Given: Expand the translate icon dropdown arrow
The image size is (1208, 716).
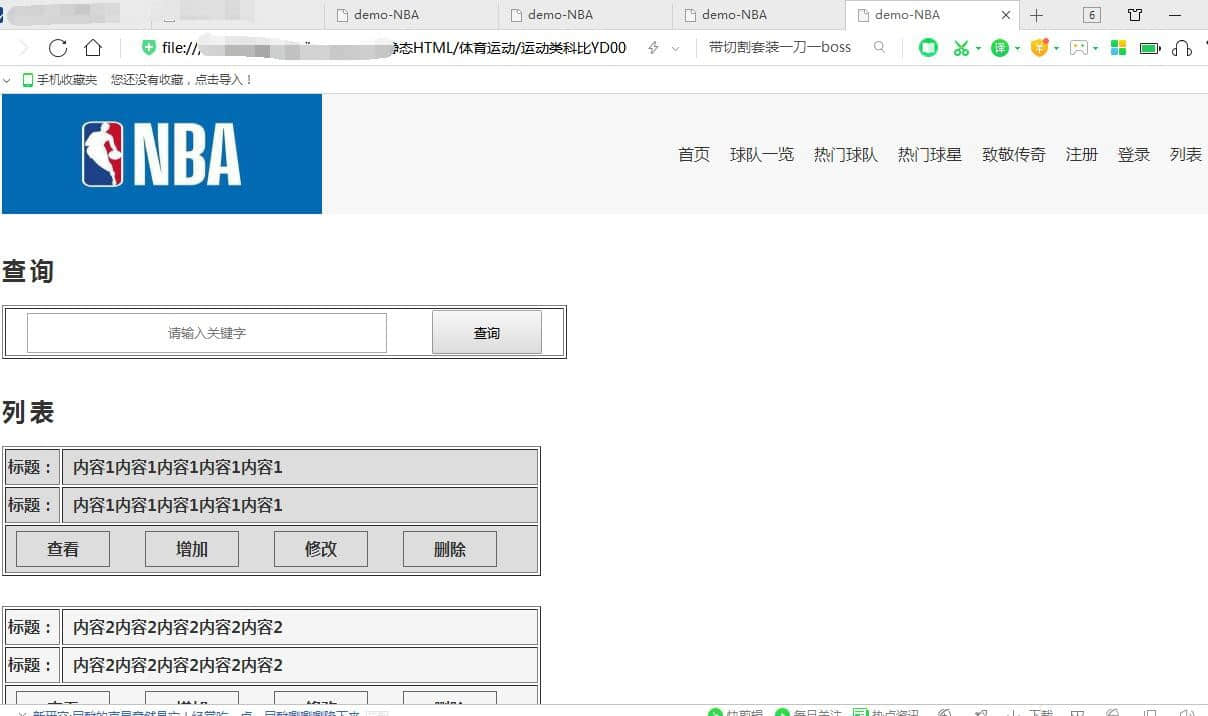Looking at the screenshot, I should click(1017, 48).
